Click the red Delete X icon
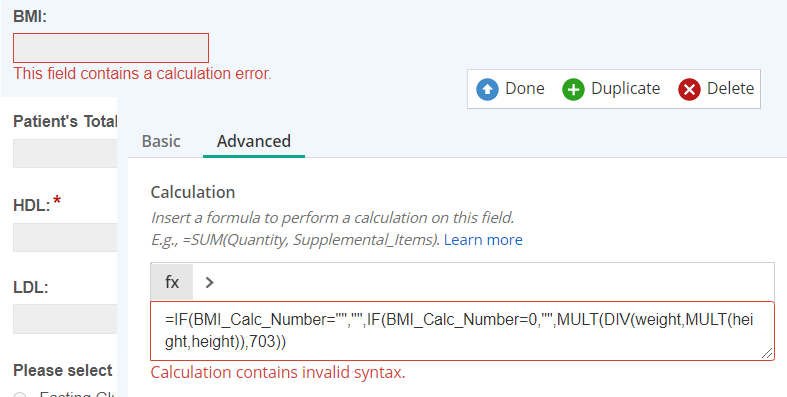 click(689, 89)
